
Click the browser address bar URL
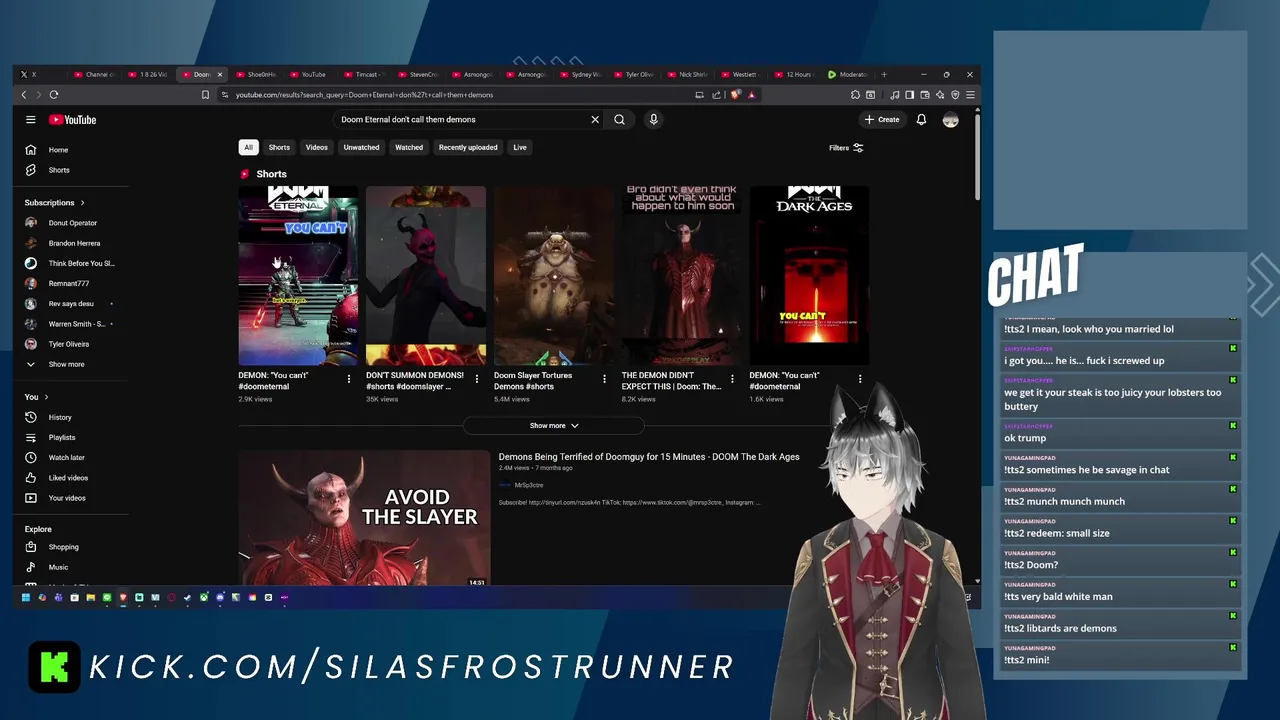[364, 95]
